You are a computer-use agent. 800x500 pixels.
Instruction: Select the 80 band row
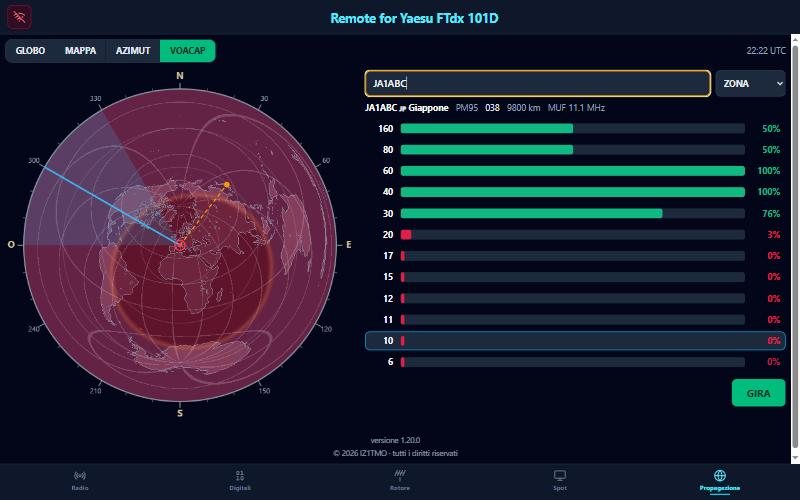[x=575, y=149]
